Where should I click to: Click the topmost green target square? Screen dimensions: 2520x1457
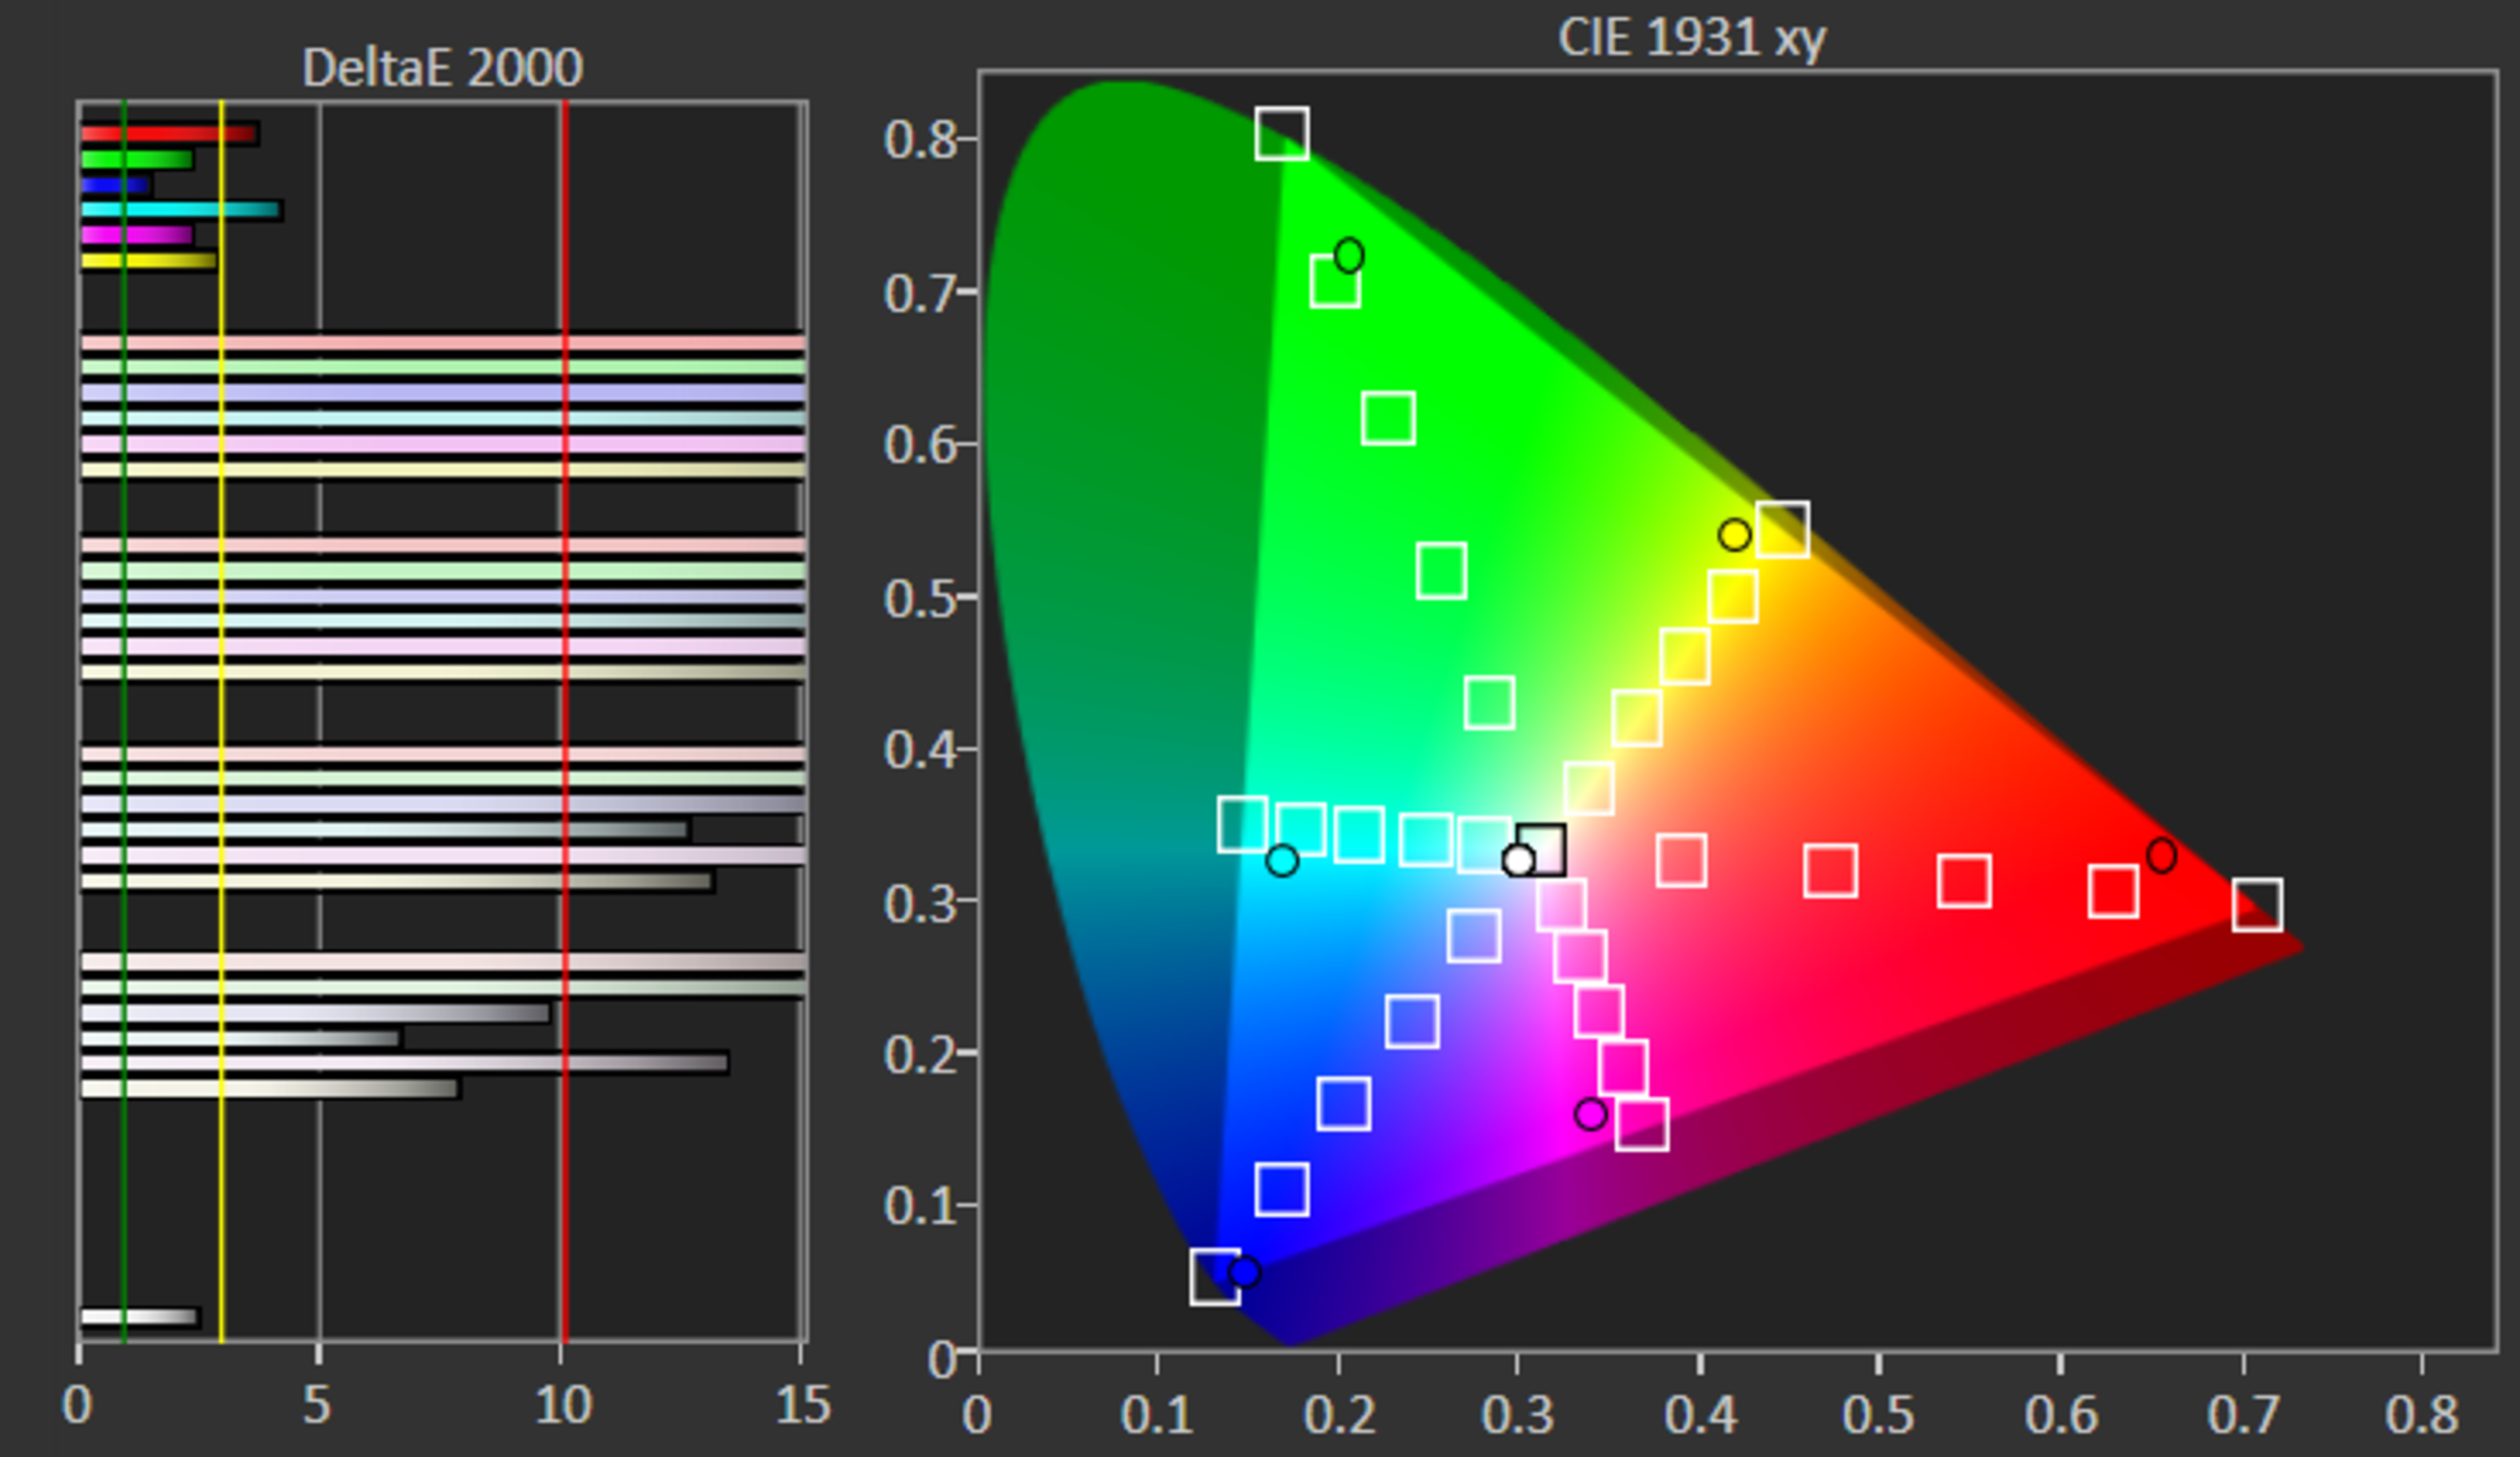(1281, 133)
